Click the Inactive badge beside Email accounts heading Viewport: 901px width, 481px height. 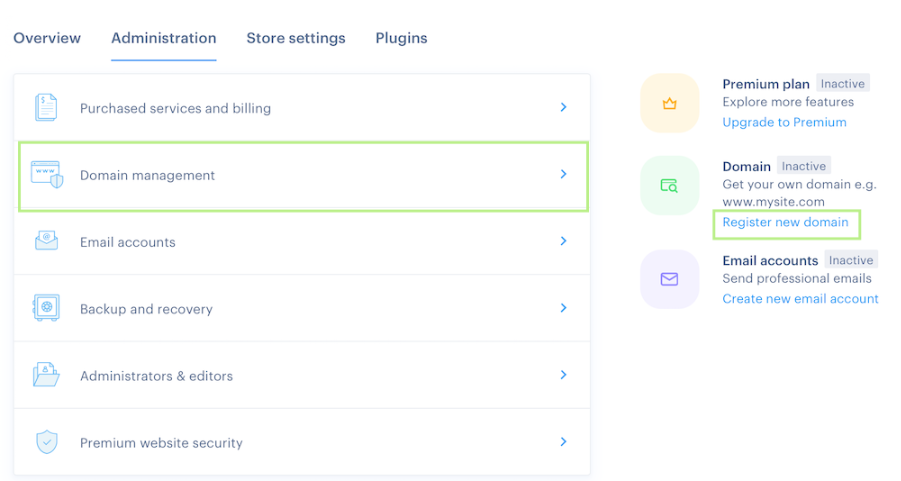(851, 260)
